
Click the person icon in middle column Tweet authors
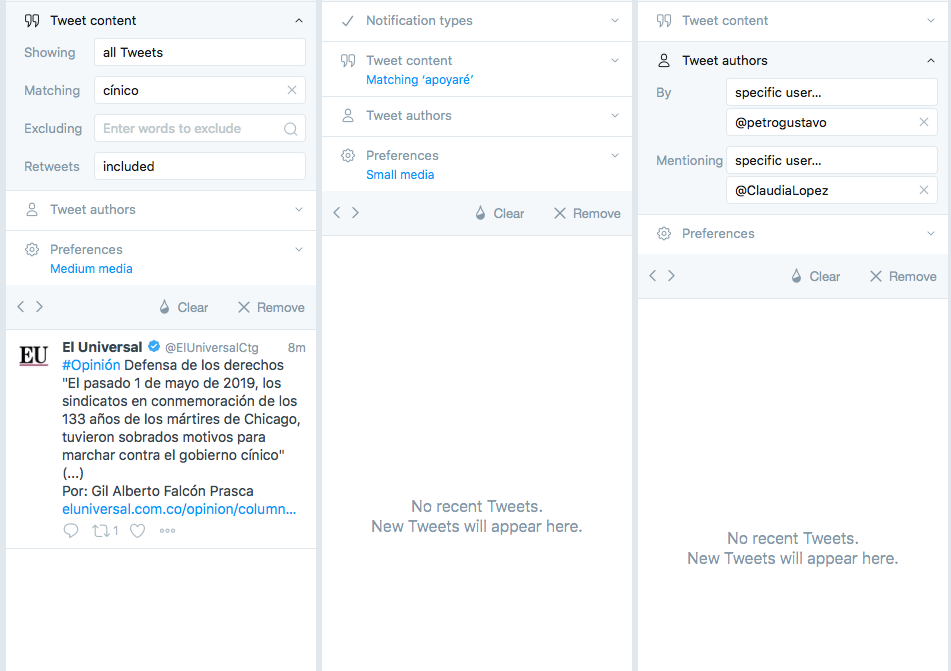pos(348,116)
